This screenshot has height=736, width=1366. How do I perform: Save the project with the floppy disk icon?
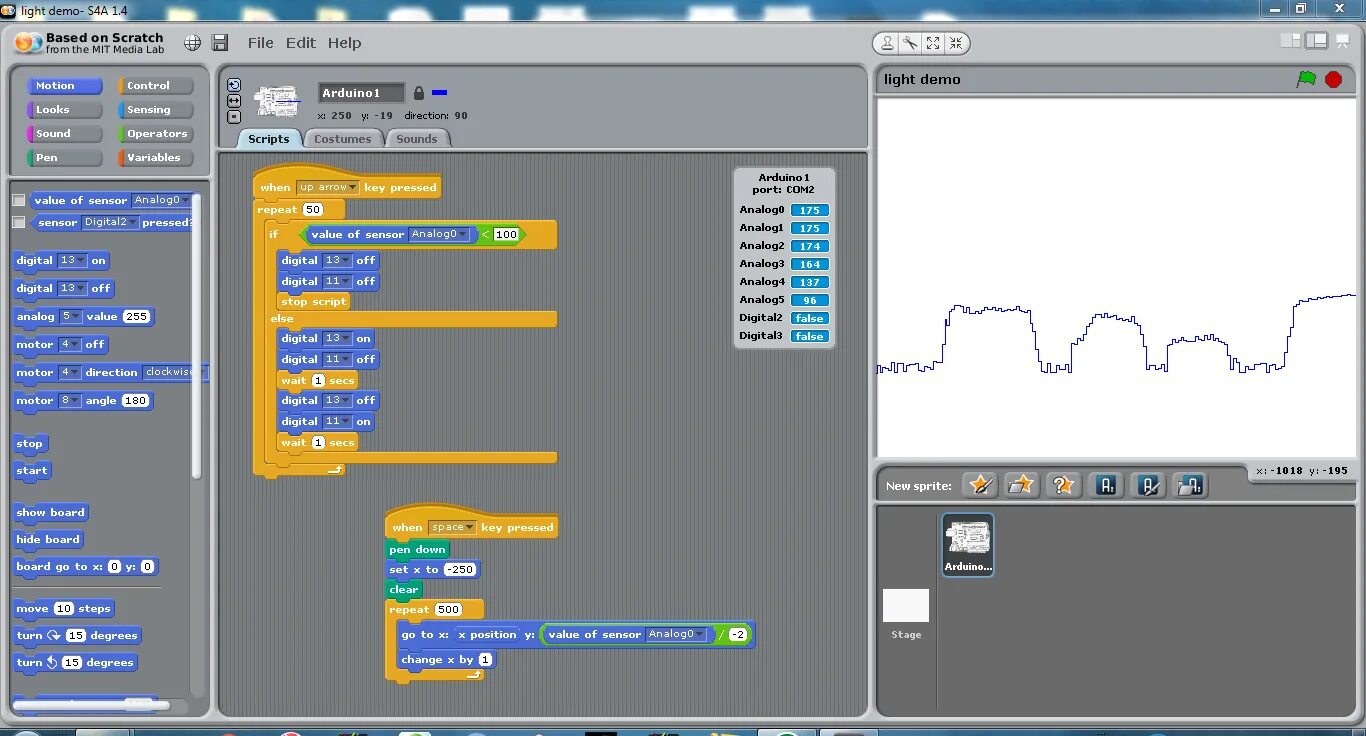[221, 43]
